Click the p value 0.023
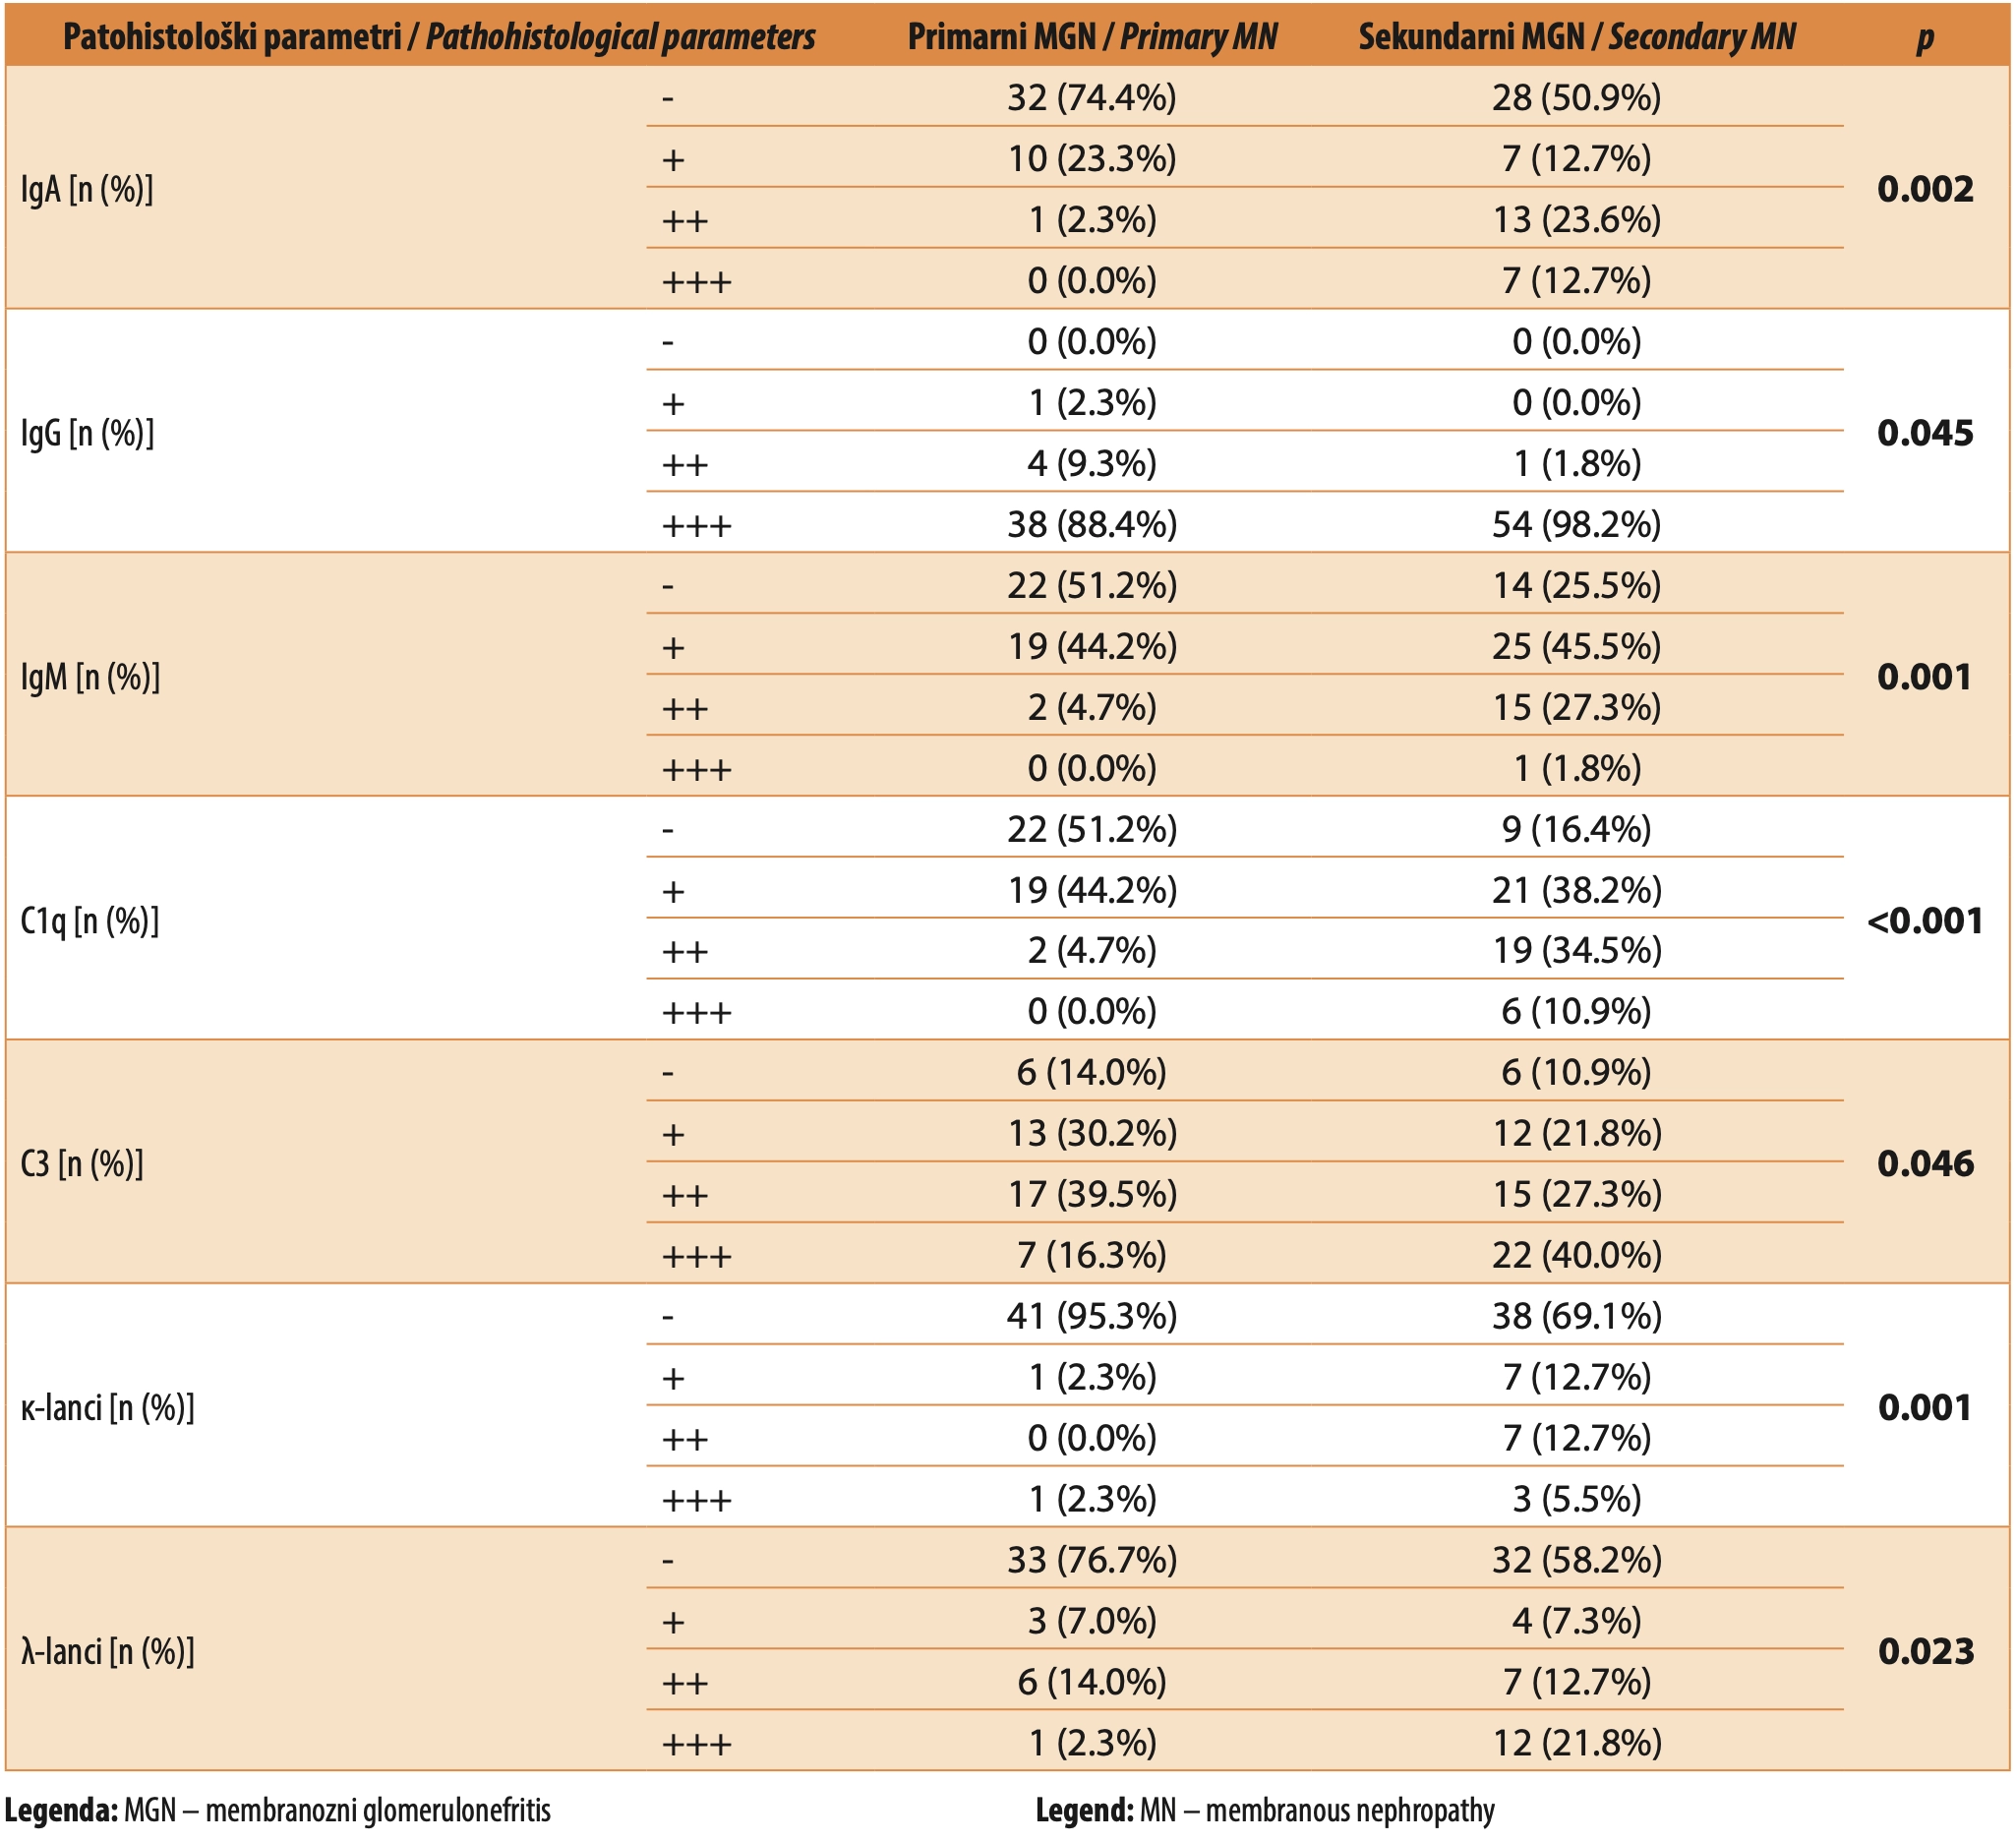 (x=1925, y=1651)
